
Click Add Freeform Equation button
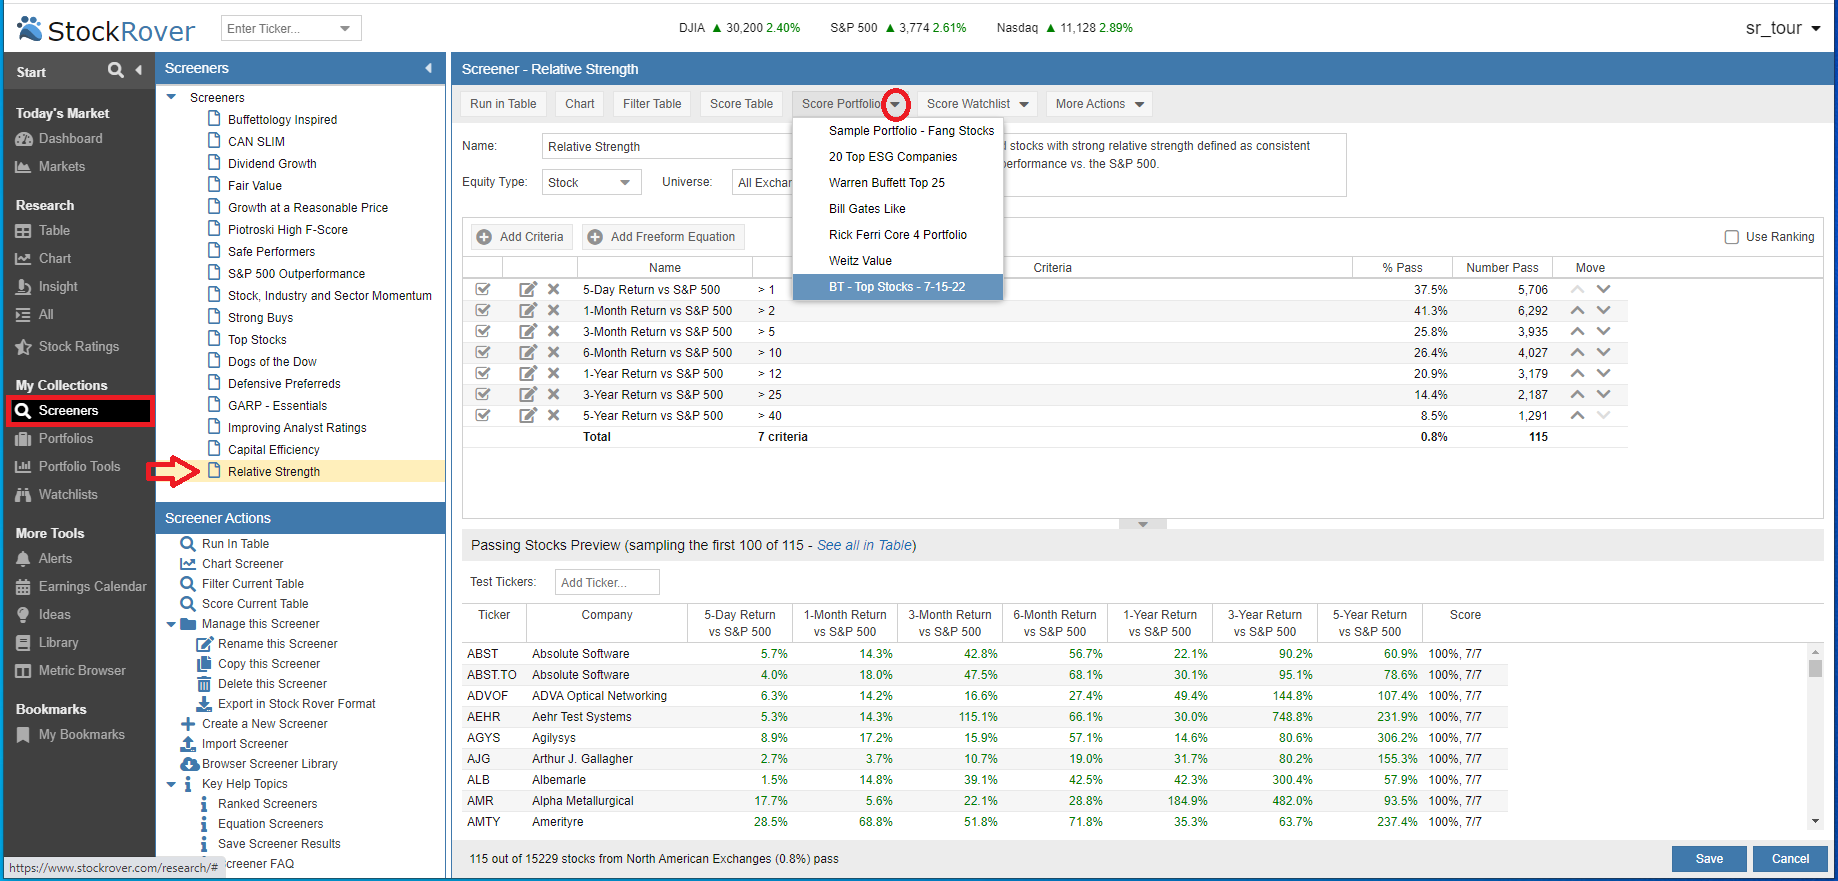point(663,237)
